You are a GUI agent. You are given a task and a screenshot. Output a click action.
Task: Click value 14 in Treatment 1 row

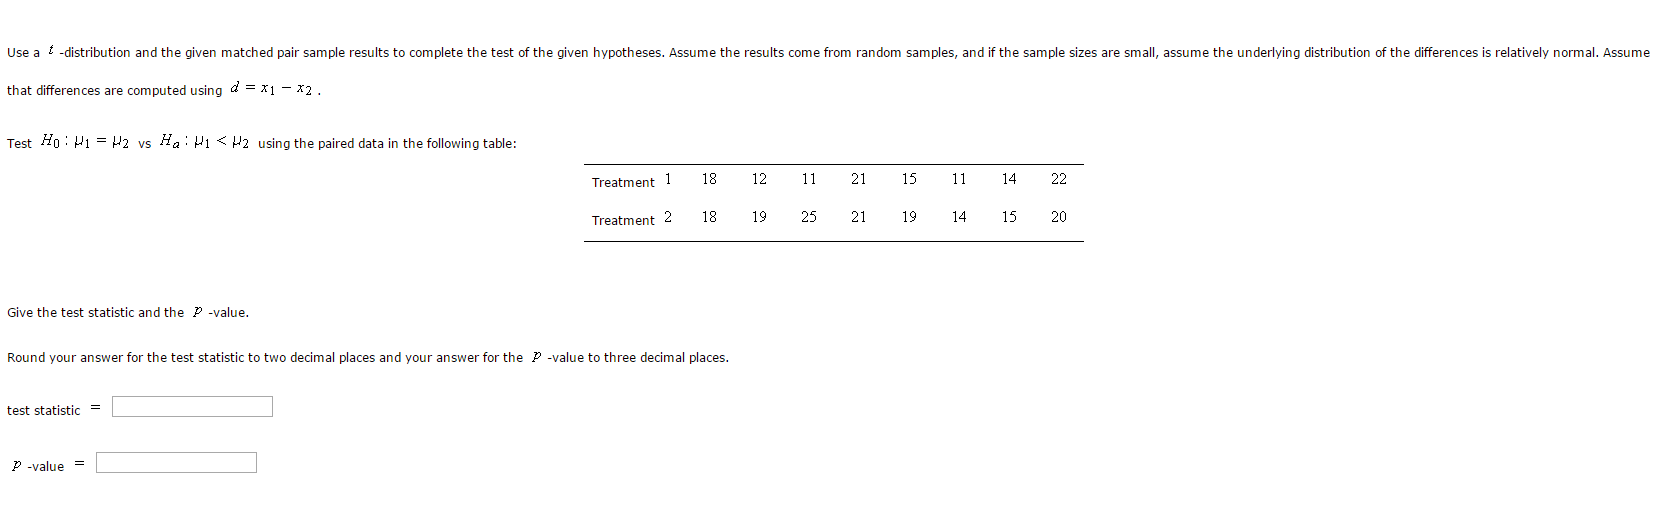(1009, 179)
